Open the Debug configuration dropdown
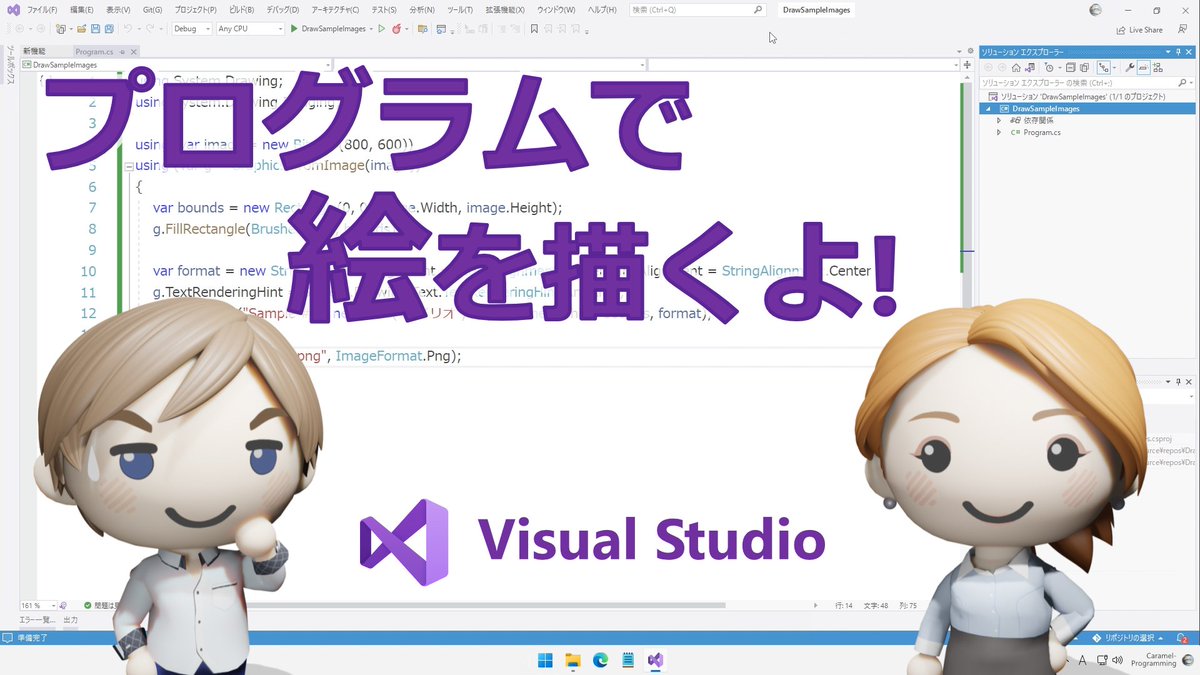1200x675 pixels. click(x=192, y=29)
